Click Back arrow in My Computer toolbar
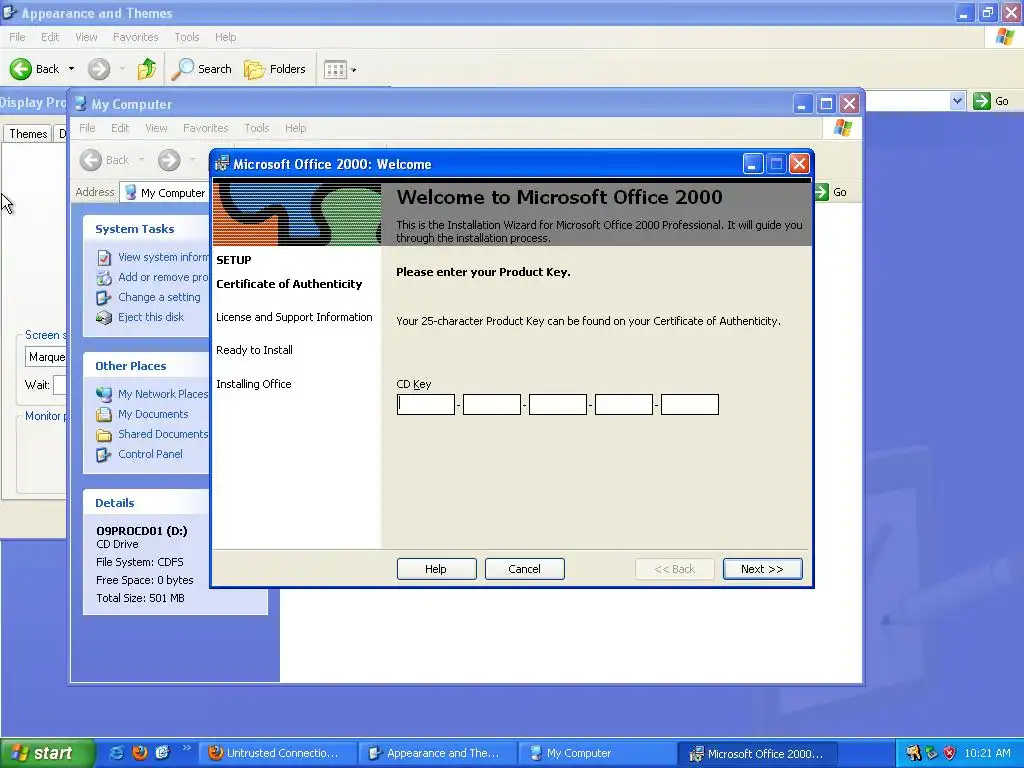The width and height of the screenshot is (1024, 768). 91,160
